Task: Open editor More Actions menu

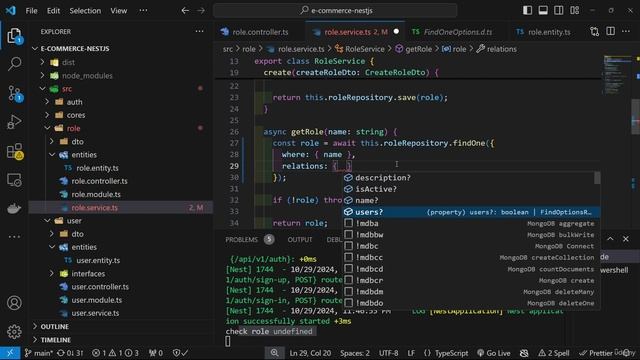Action: point(626,31)
